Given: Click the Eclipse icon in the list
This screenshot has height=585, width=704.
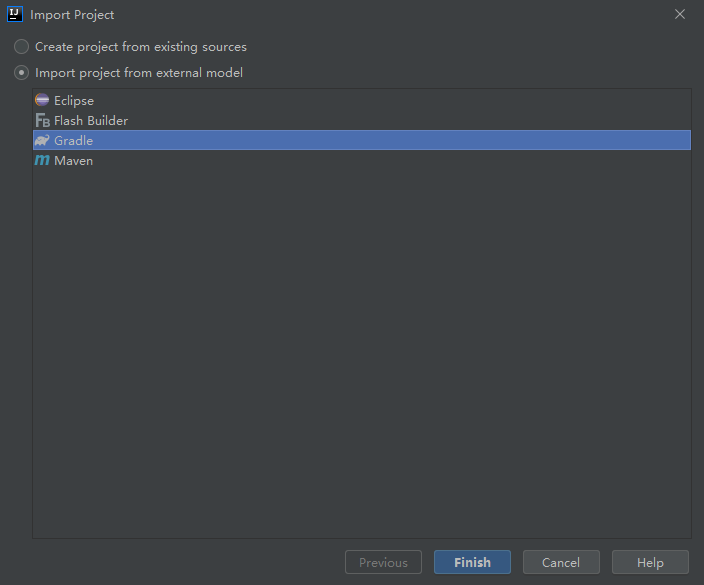Looking at the screenshot, I should [42, 100].
